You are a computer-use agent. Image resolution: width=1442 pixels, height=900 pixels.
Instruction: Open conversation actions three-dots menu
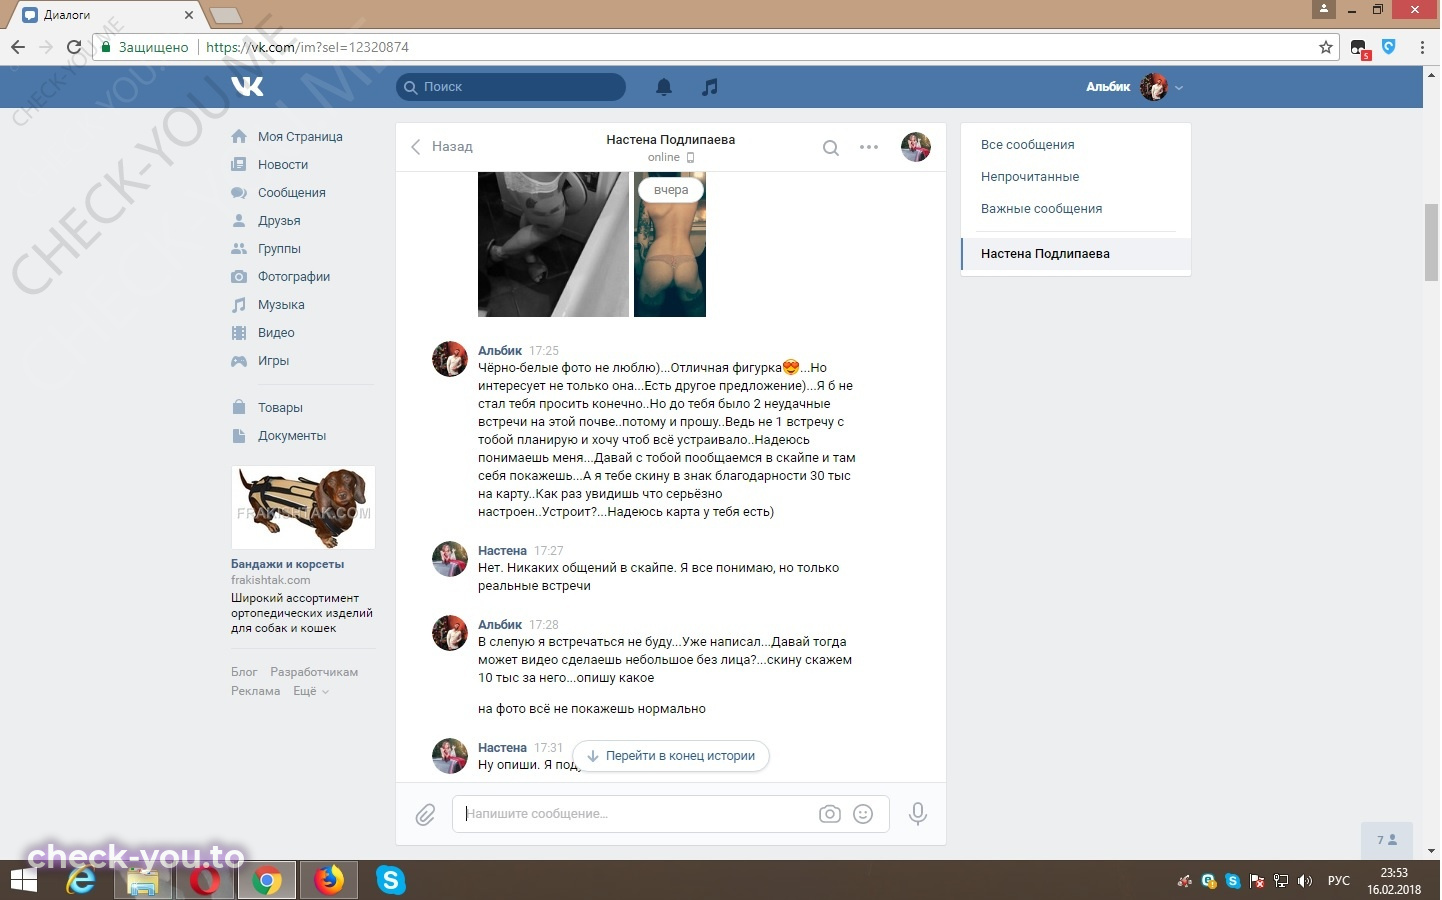point(869,147)
